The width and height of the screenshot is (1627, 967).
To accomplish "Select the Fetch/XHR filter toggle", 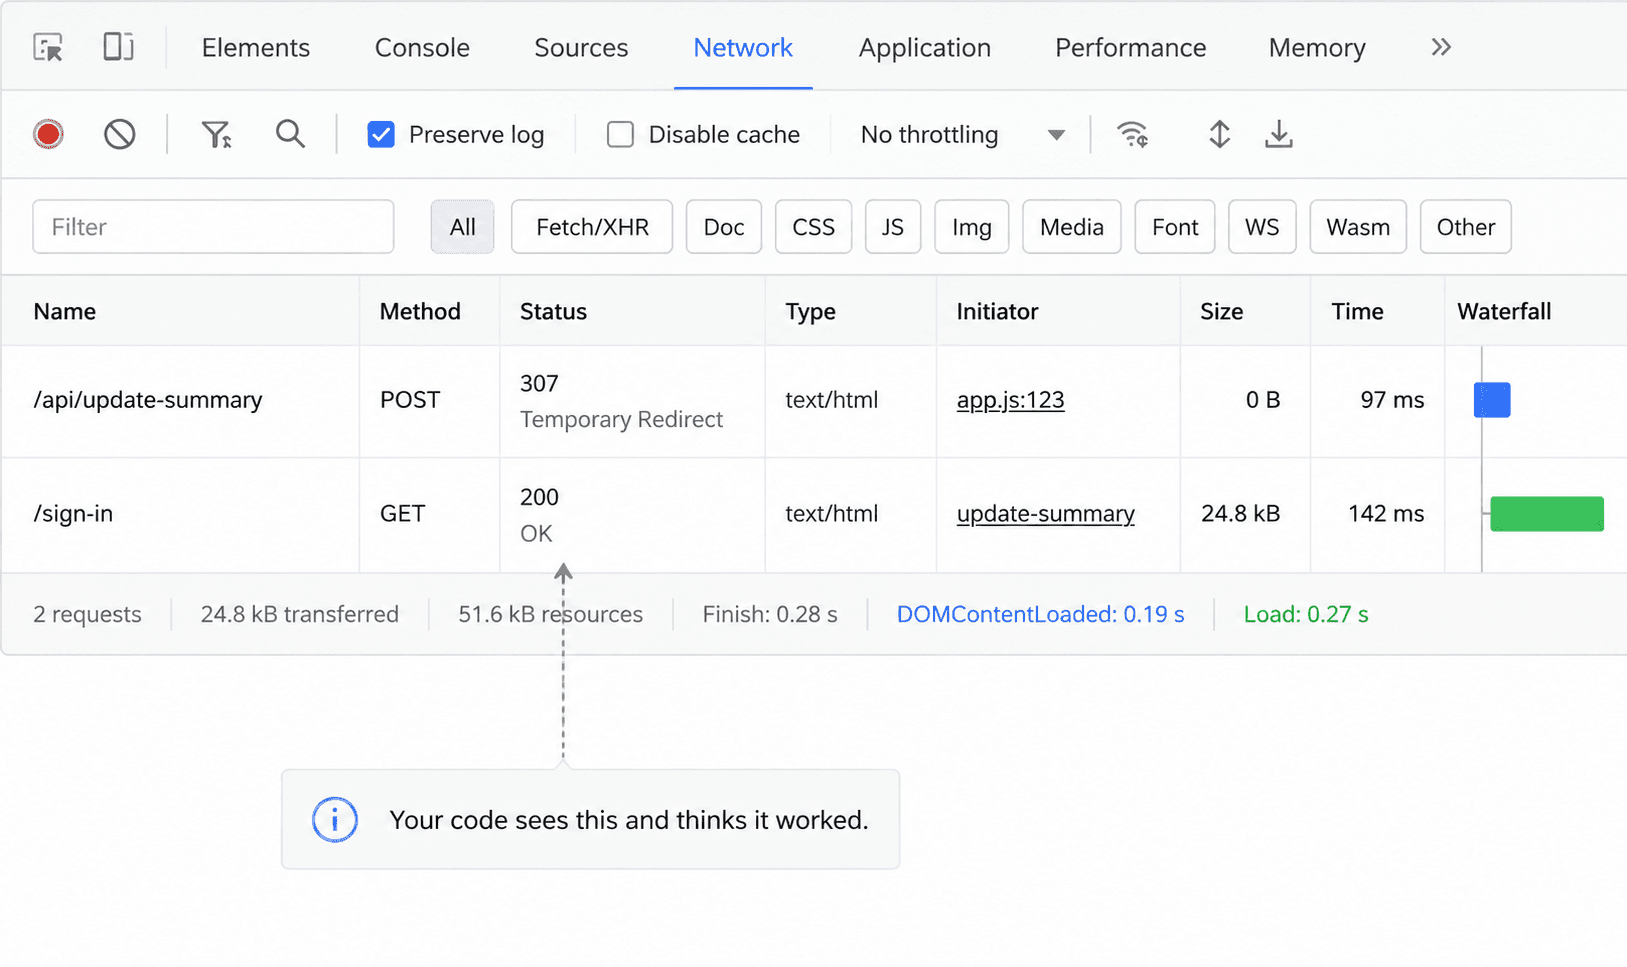I will click(592, 227).
